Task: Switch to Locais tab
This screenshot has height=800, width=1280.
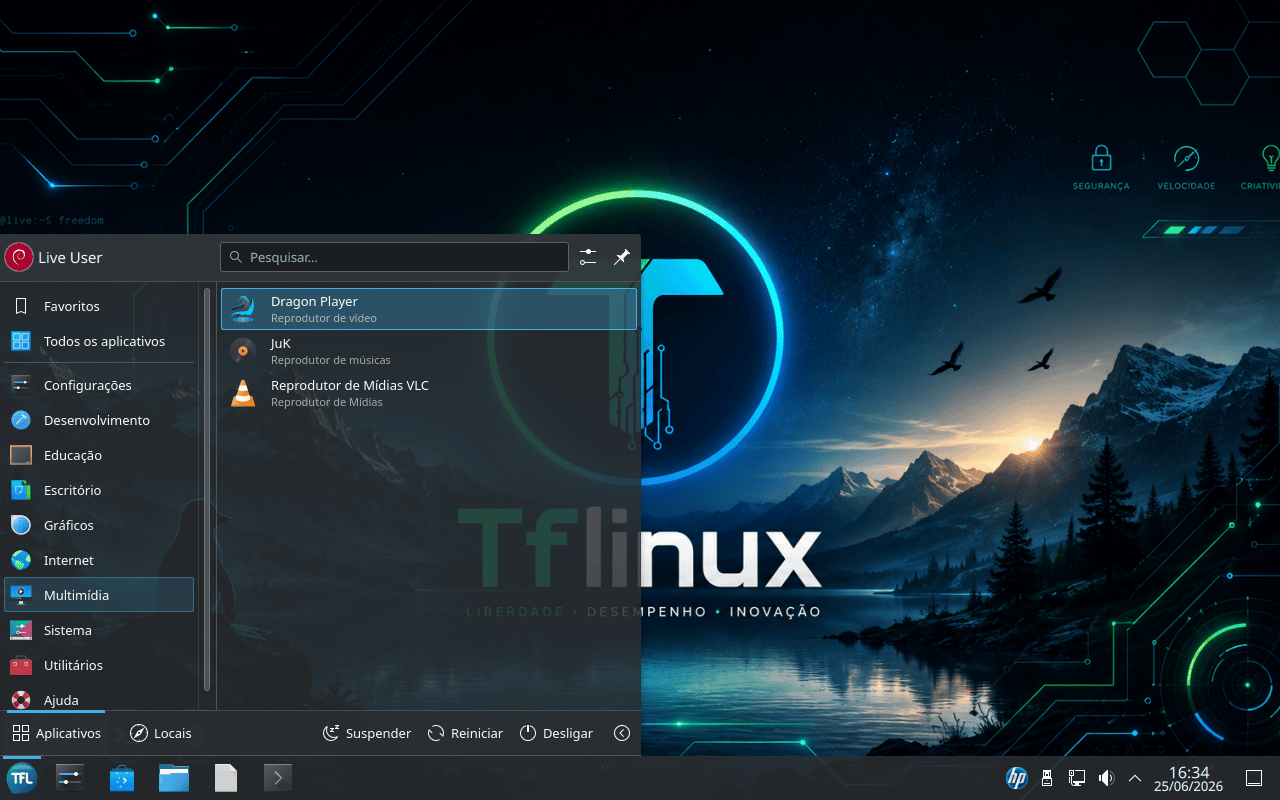Action: (x=160, y=733)
